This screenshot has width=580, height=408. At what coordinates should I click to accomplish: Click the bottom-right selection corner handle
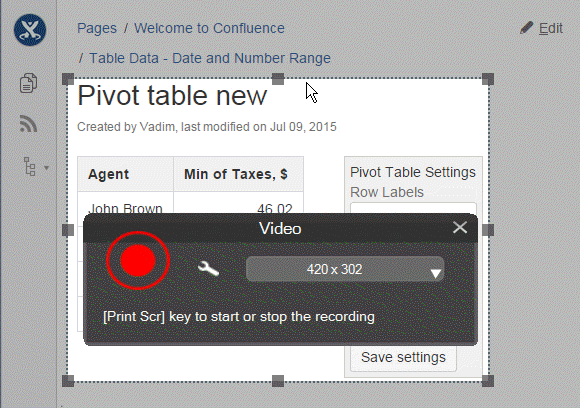click(x=488, y=381)
